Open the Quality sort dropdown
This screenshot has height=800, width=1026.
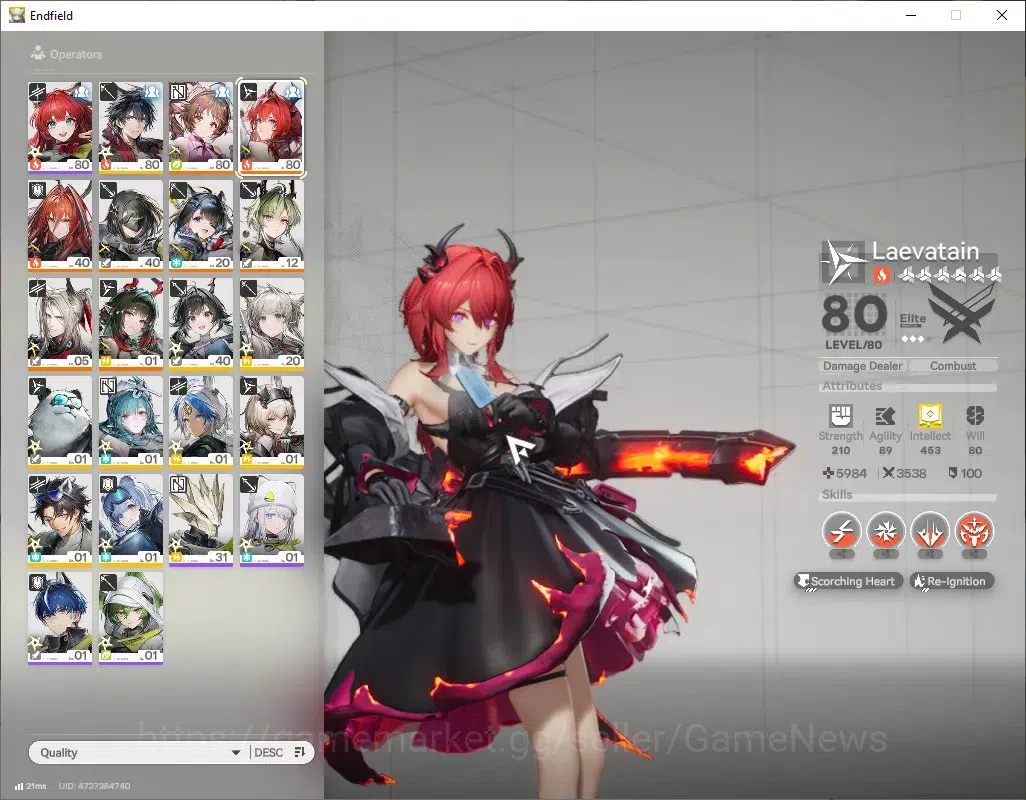click(139, 752)
